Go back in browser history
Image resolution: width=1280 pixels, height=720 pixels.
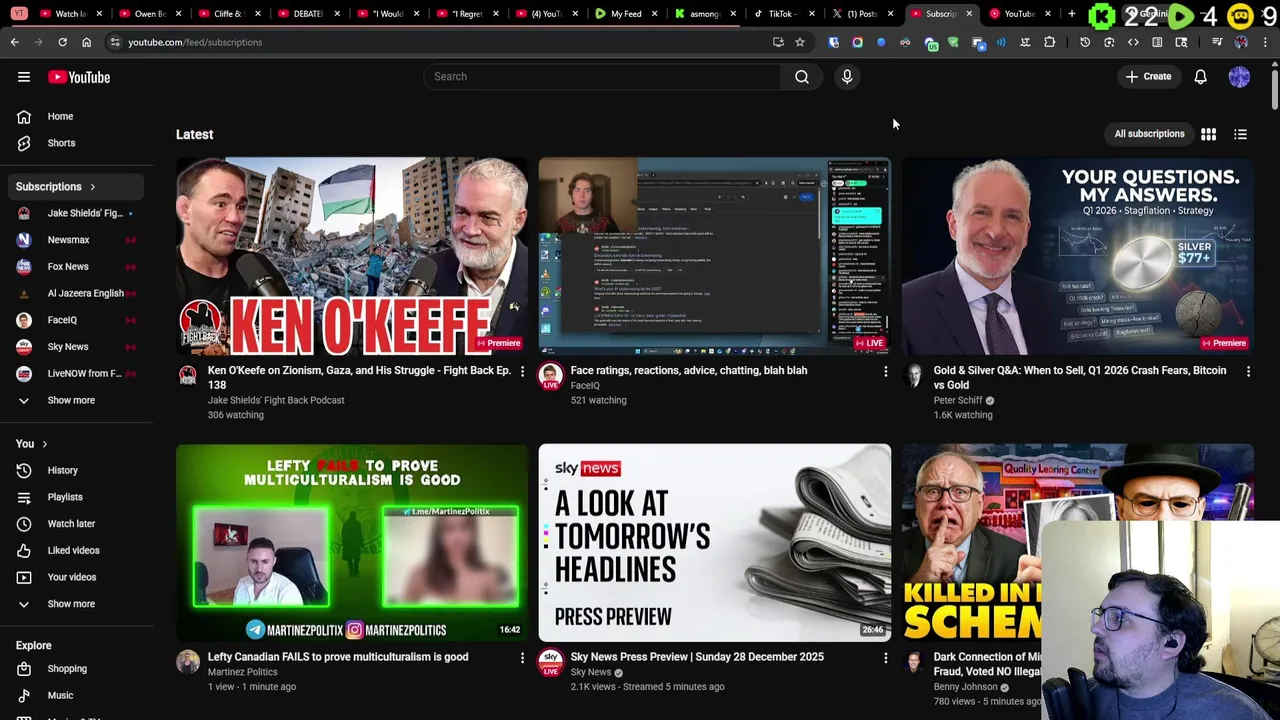coord(15,42)
